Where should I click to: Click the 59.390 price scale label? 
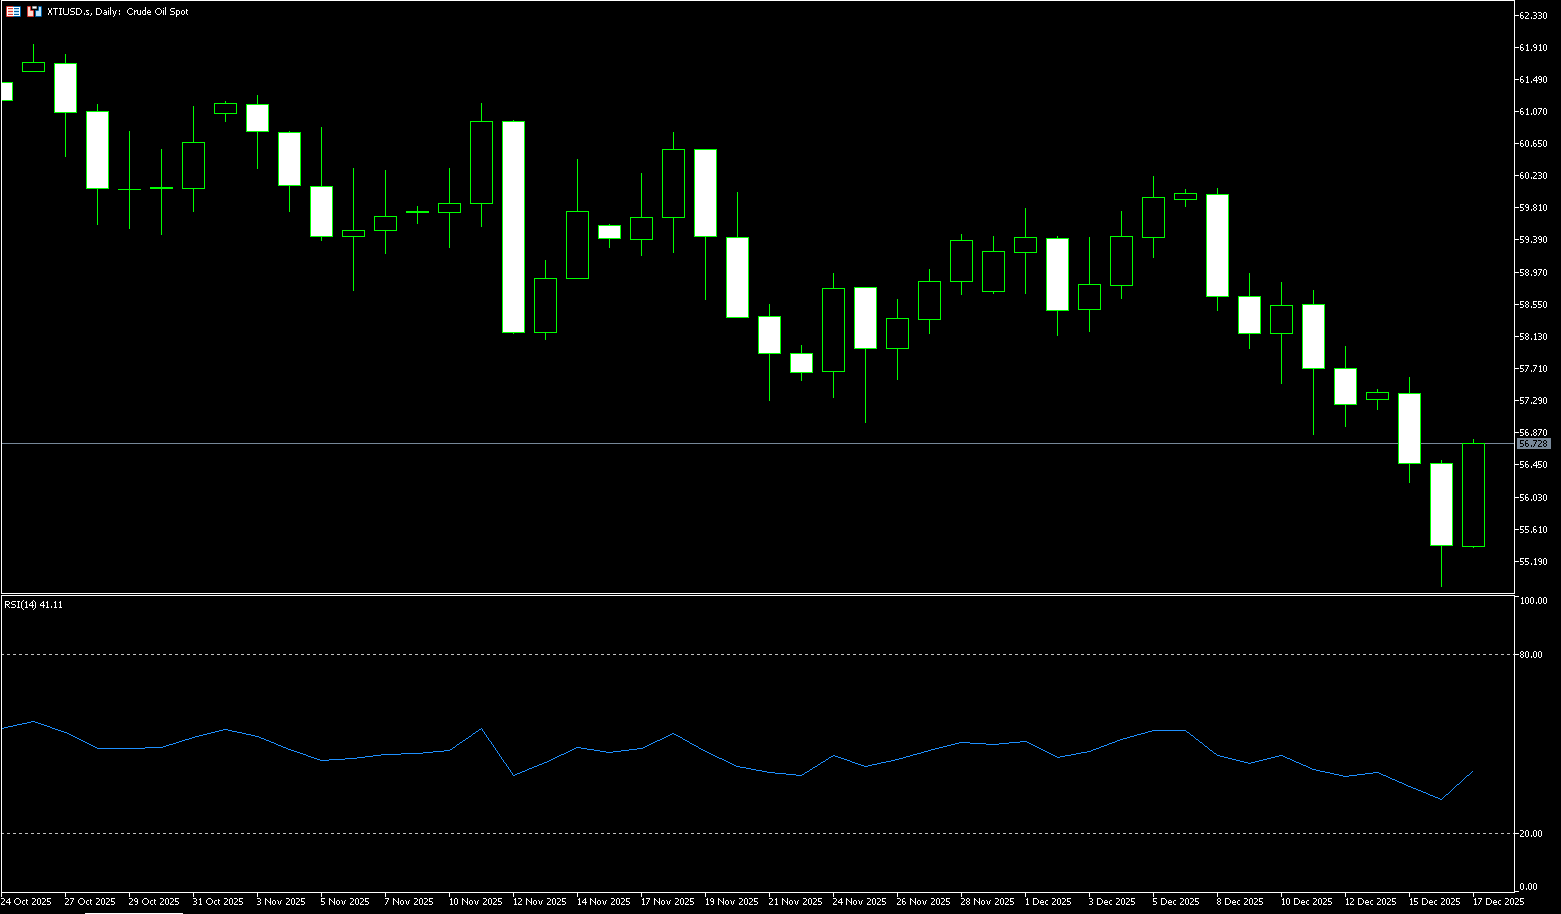point(1533,240)
